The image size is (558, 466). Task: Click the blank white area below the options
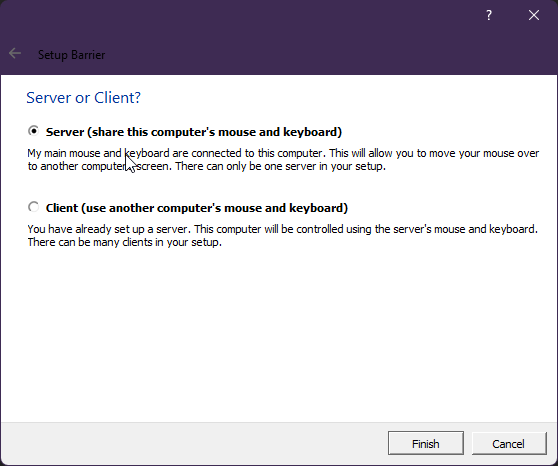(x=279, y=335)
